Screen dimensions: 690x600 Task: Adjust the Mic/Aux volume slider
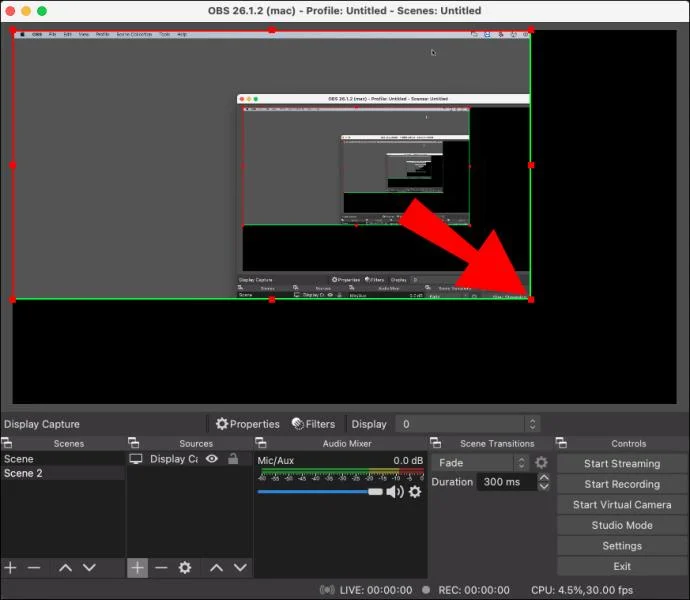click(x=320, y=492)
